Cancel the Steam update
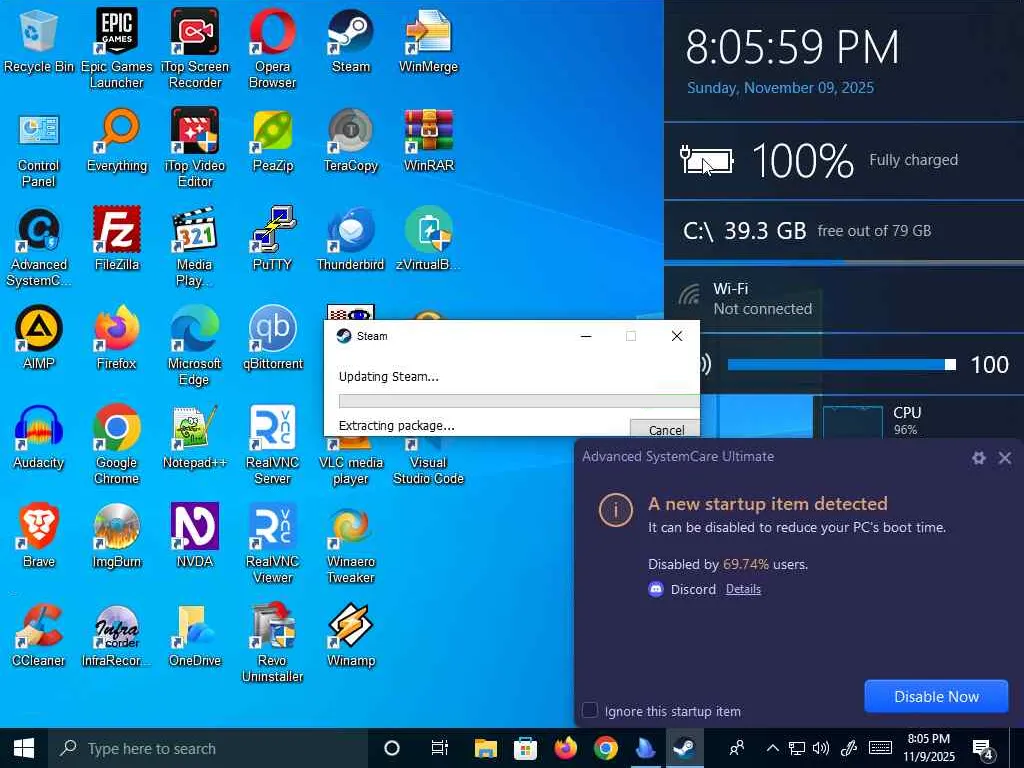The width and height of the screenshot is (1024, 768). (665, 429)
